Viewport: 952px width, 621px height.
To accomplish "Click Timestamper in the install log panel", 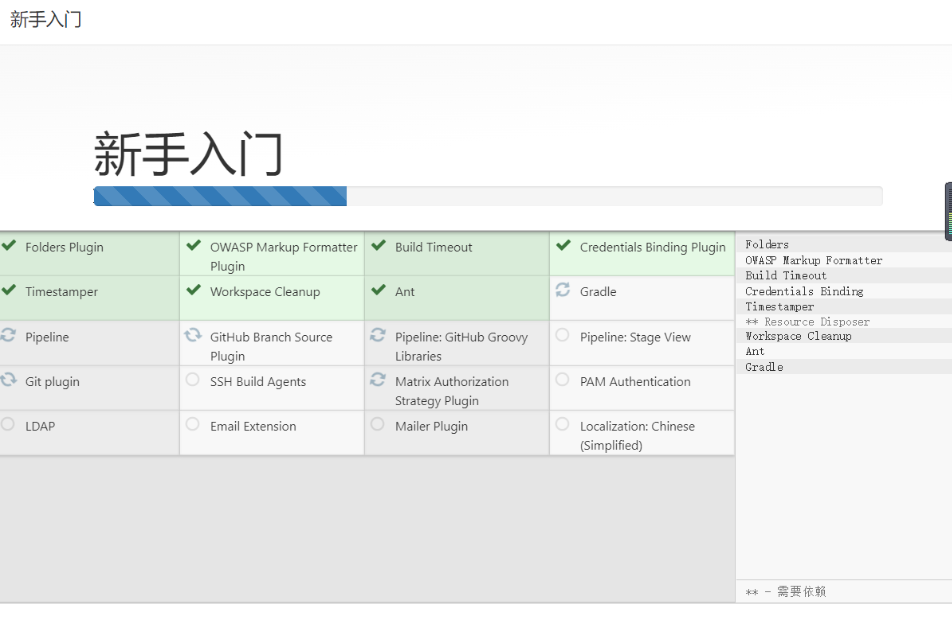I will tap(780, 307).
